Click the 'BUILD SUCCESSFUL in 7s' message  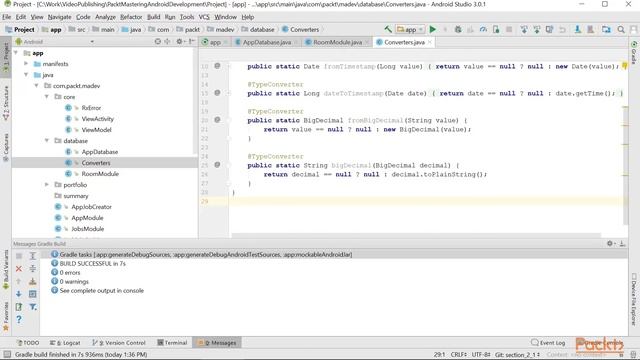click(x=93, y=263)
